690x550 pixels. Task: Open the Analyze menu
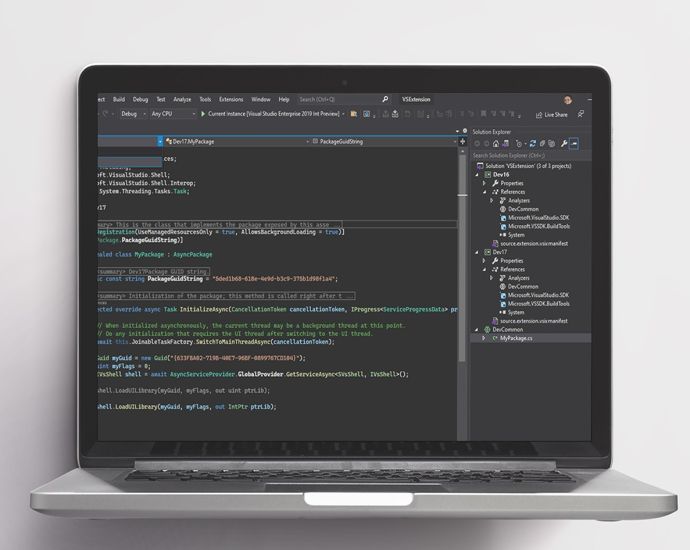pyautogui.click(x=182, y=99)
